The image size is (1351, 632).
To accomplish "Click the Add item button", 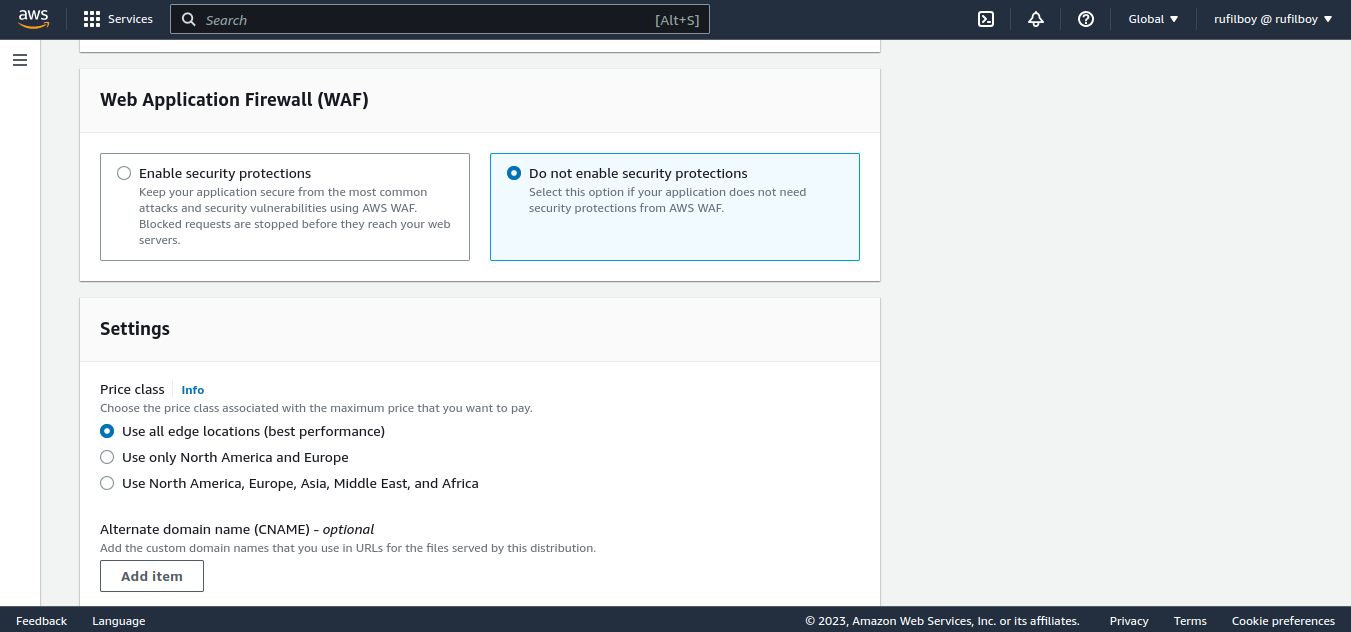I will click(x=152, y=576).
